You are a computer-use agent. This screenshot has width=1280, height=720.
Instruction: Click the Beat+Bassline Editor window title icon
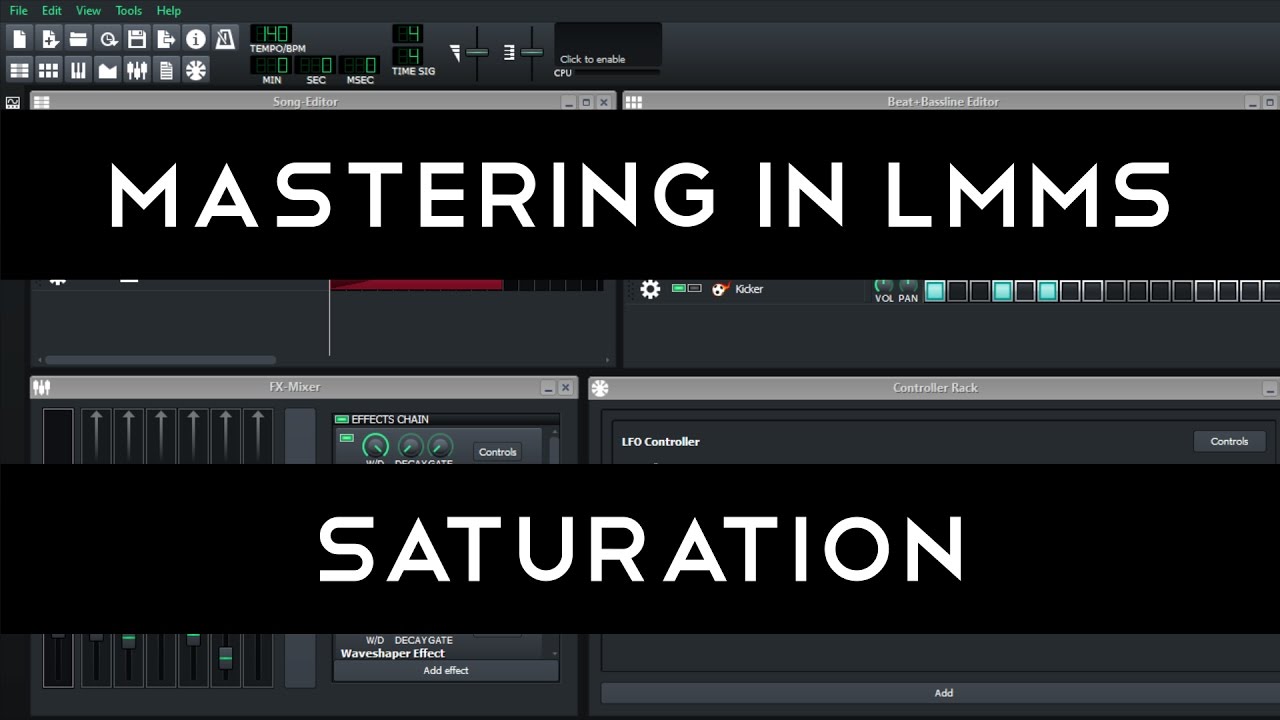coord(634,102)
